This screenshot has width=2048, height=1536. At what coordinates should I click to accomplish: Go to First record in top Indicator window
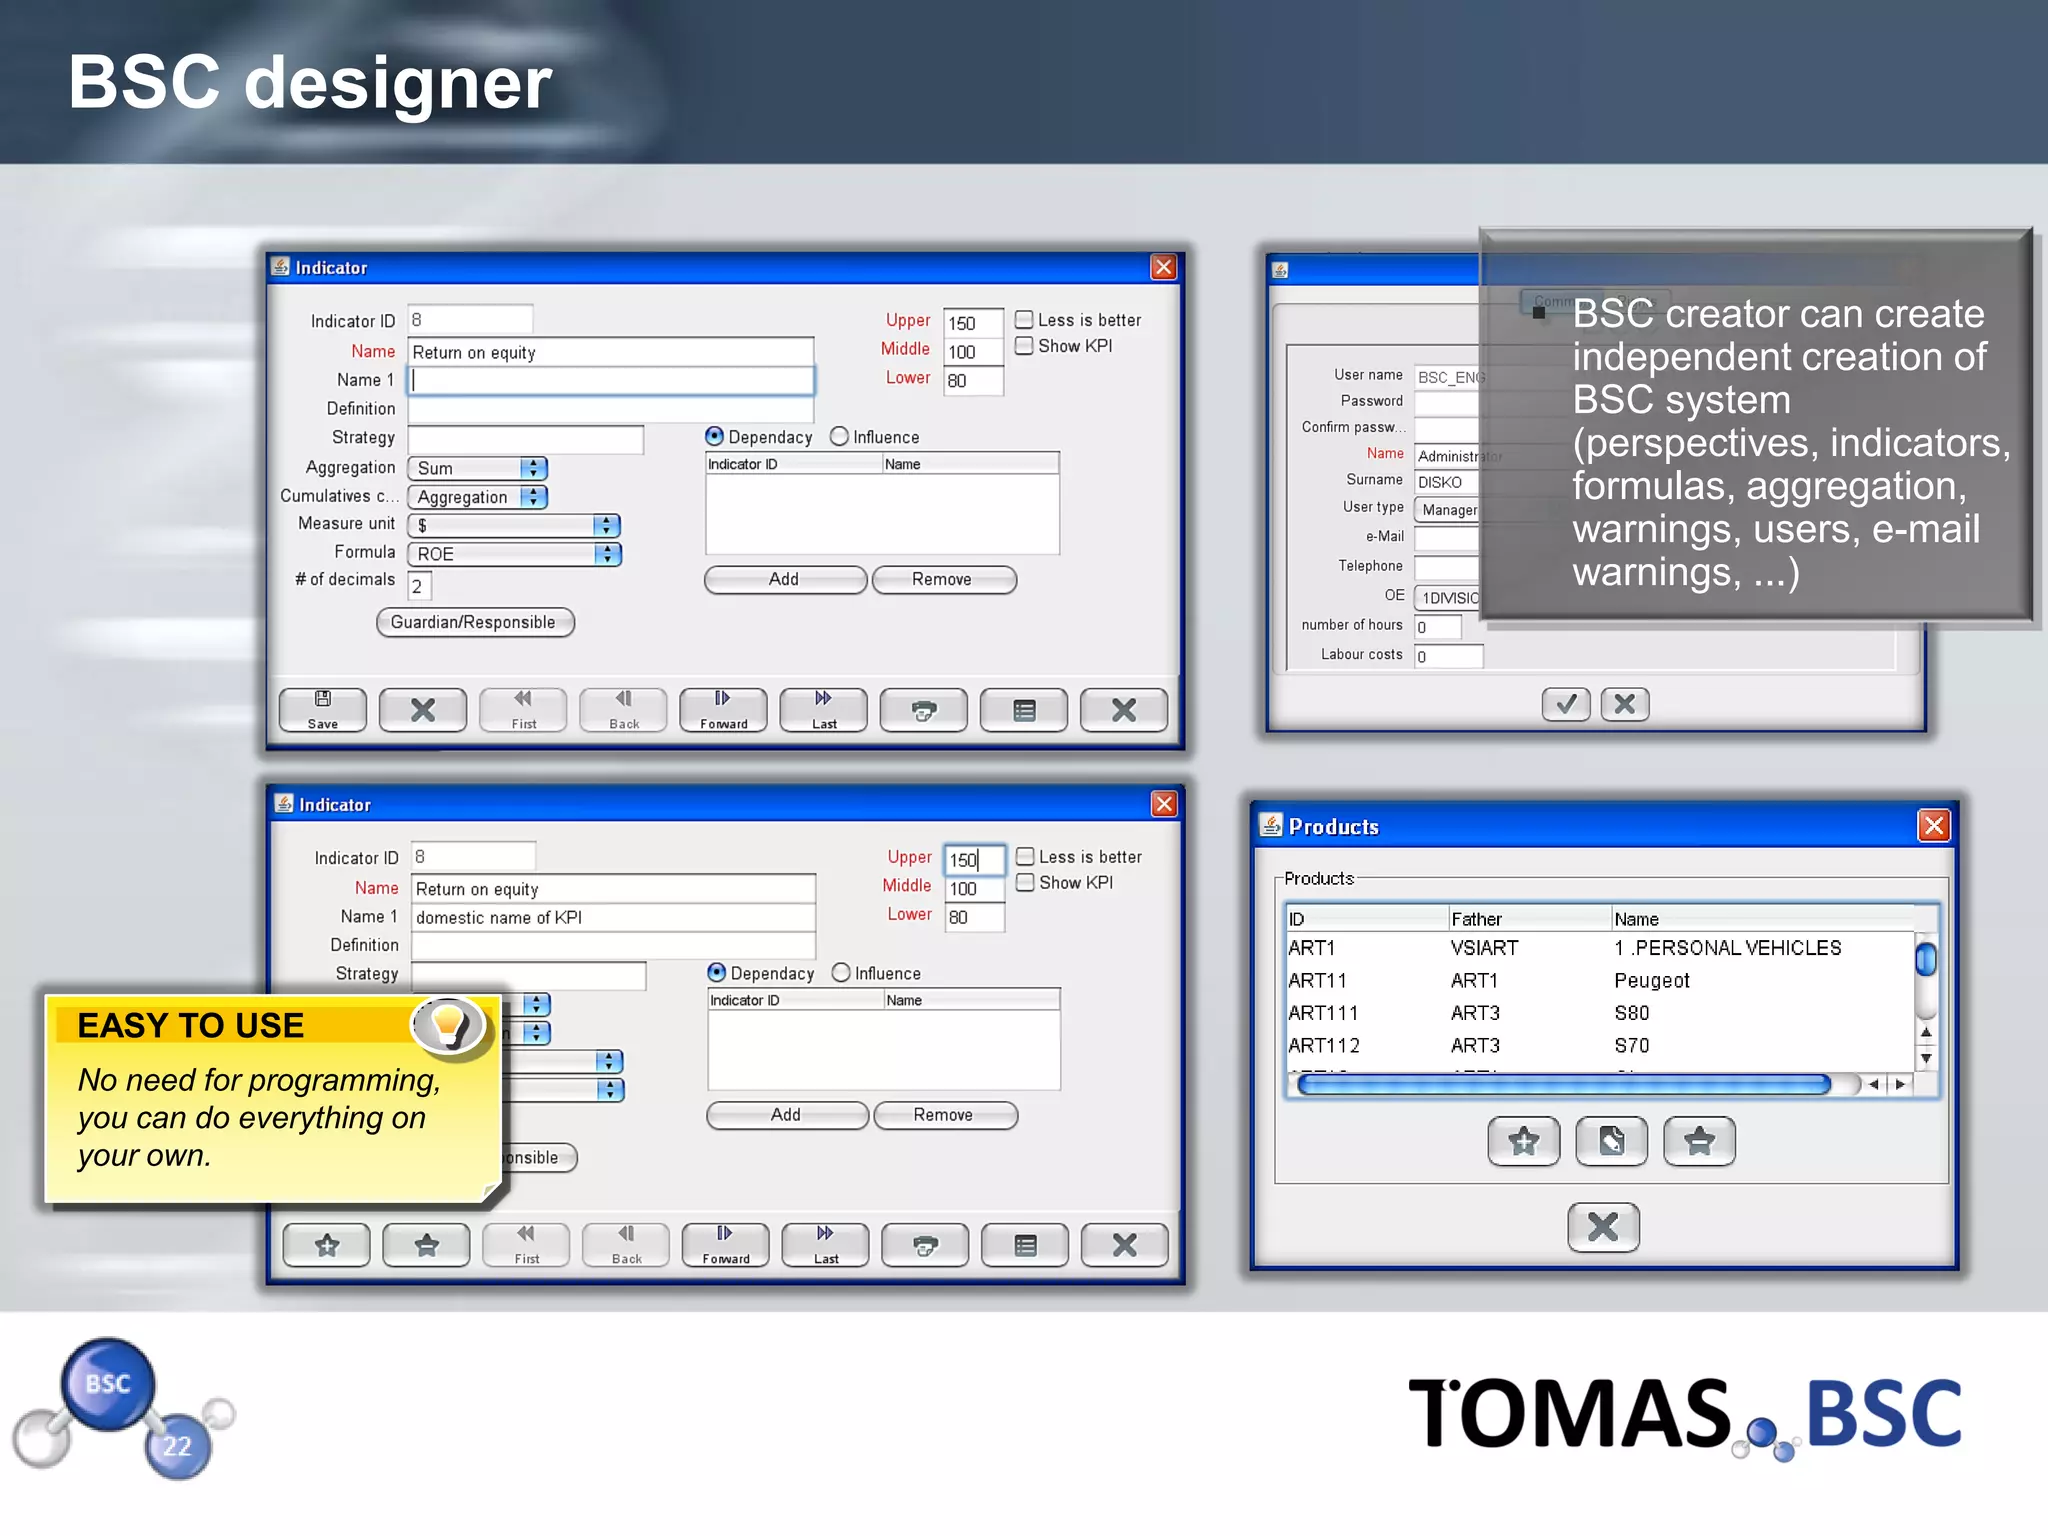point(523,710)
